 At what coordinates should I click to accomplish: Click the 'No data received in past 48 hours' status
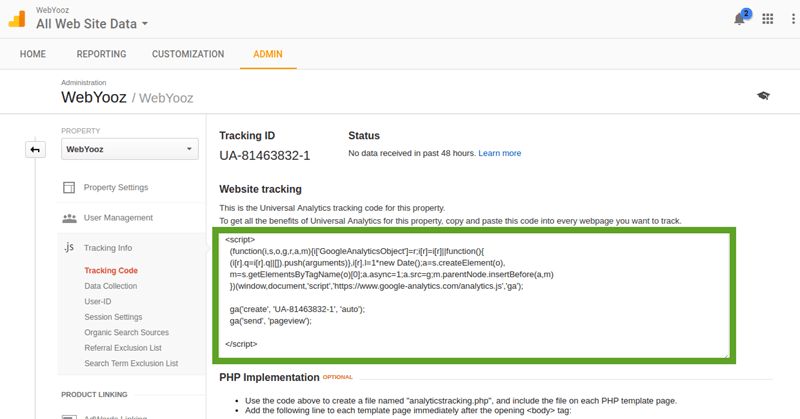[412, 153]
